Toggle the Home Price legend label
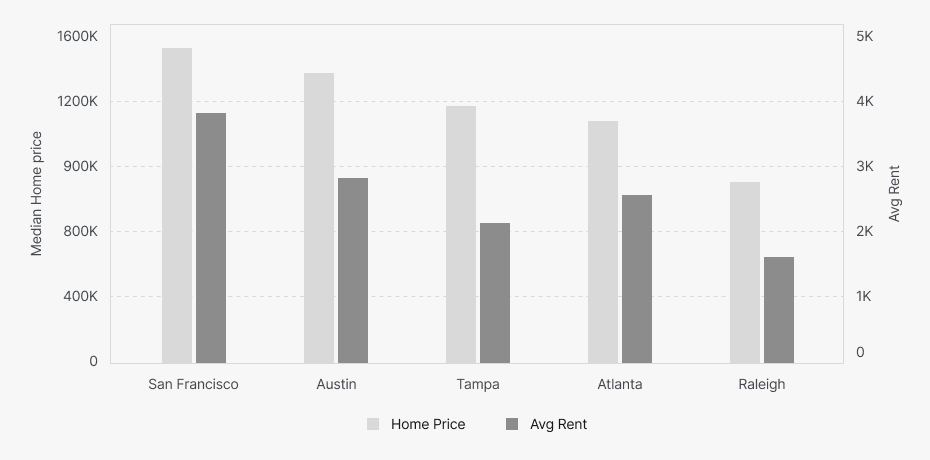930x460 pixels. pyautogui.click(x=428, y=424)
